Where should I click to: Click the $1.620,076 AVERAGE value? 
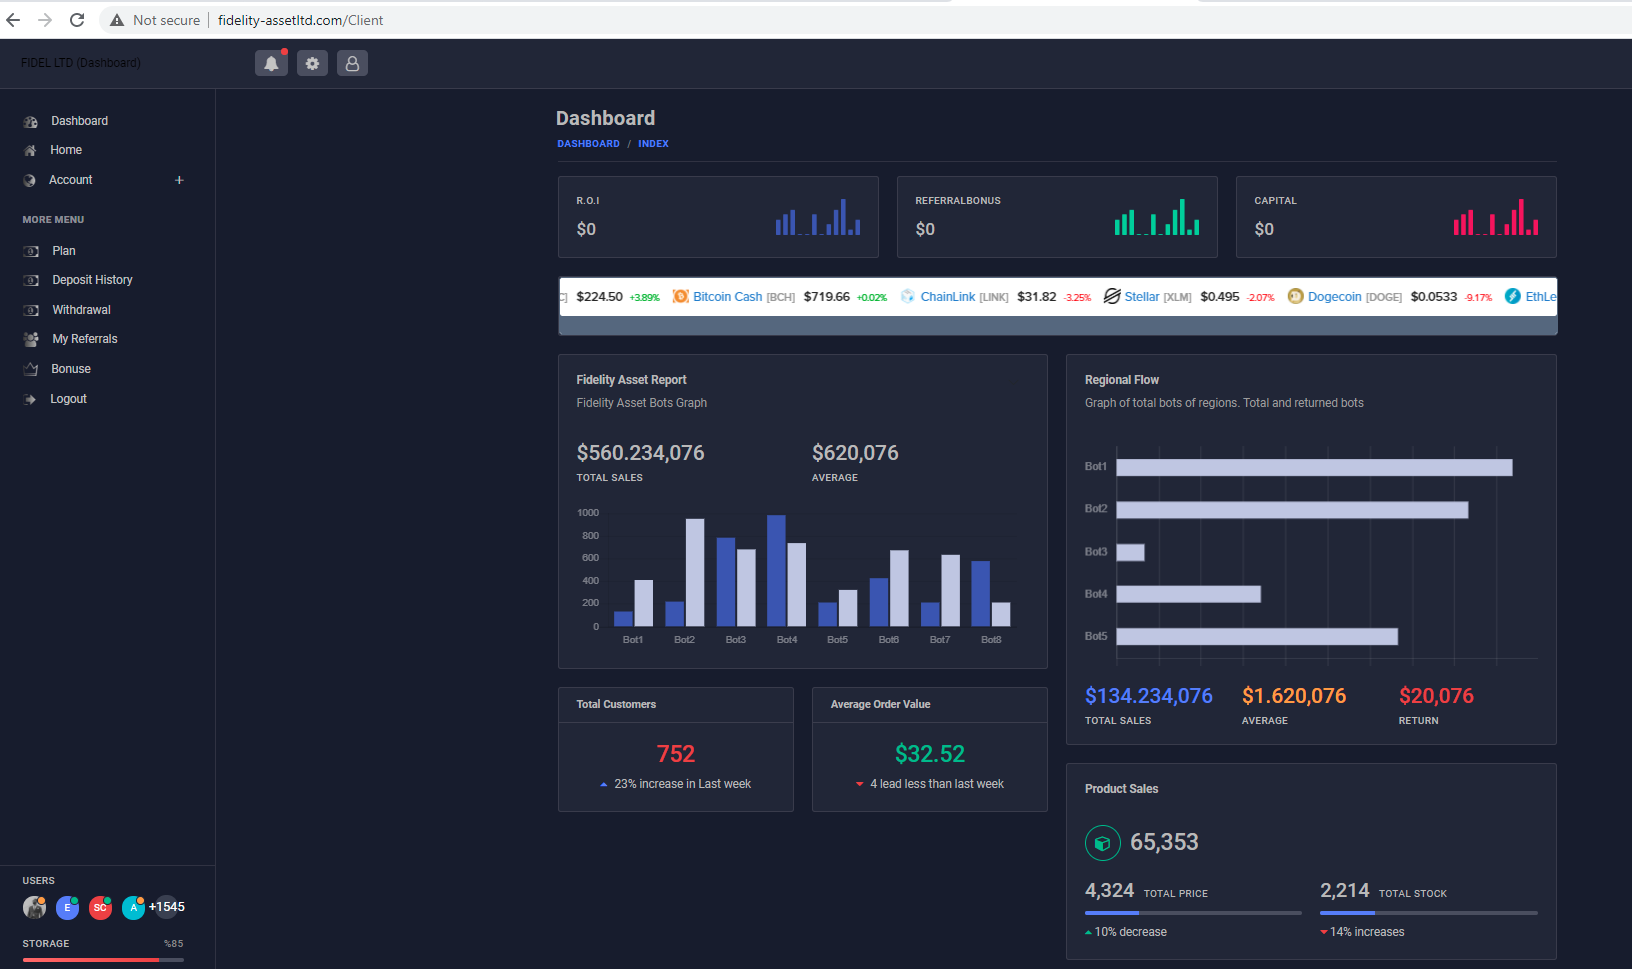[x=1294, y=696]
